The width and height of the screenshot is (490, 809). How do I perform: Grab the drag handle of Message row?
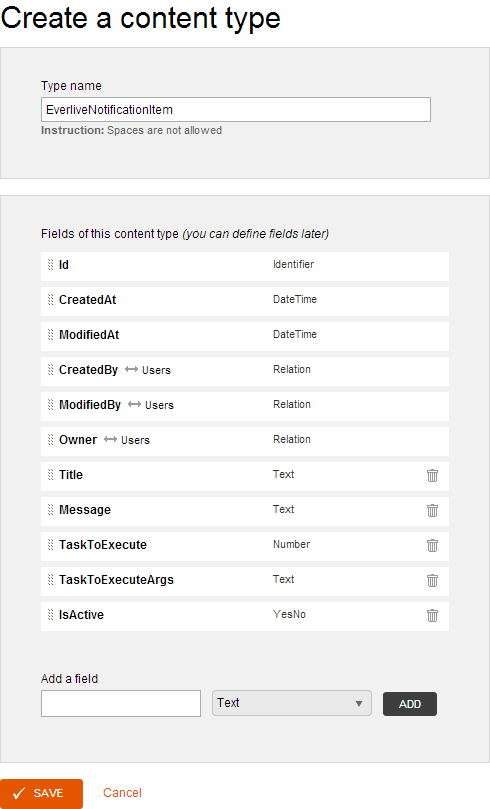pyautogui.click(x=51, y=510)
